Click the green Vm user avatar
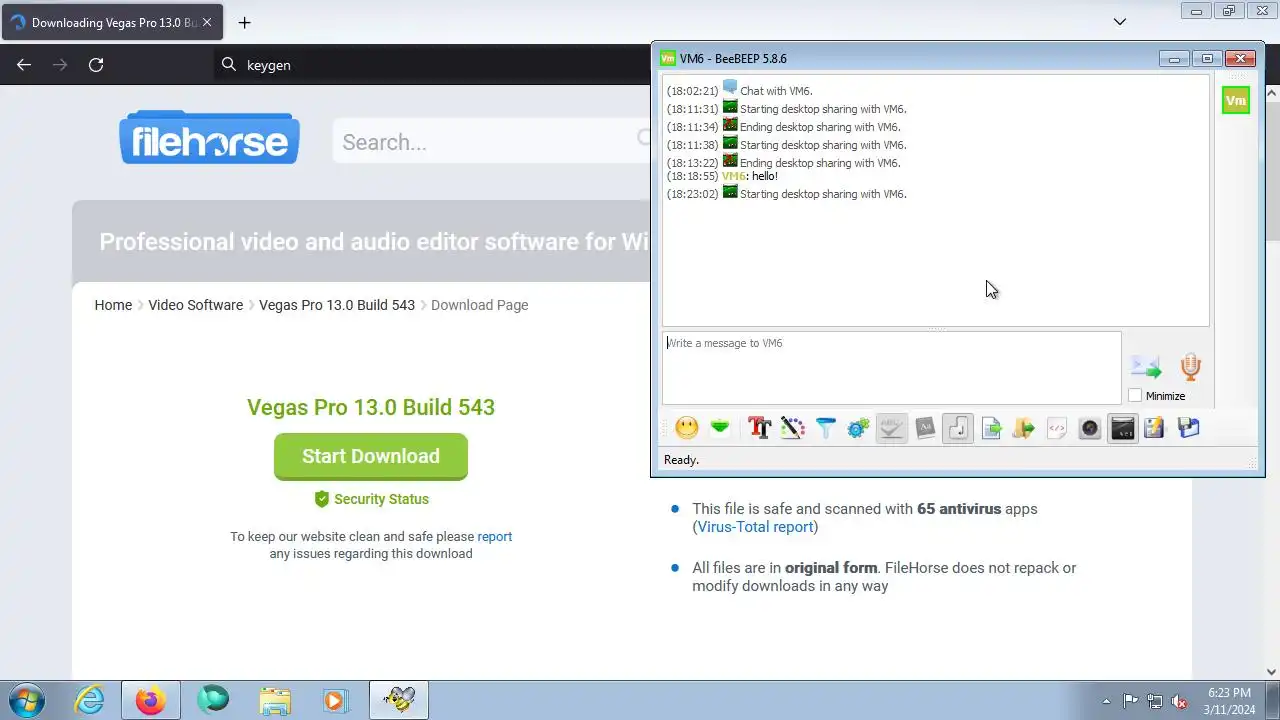This screenshot has height=720, width=1280. pos(1236,100)
